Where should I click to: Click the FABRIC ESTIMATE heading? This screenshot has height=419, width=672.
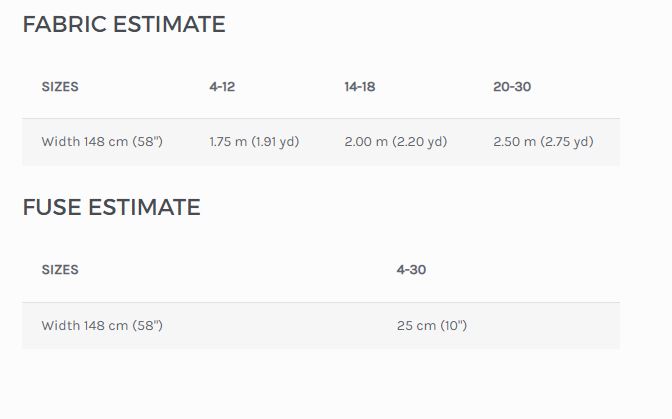click(124, 24)
